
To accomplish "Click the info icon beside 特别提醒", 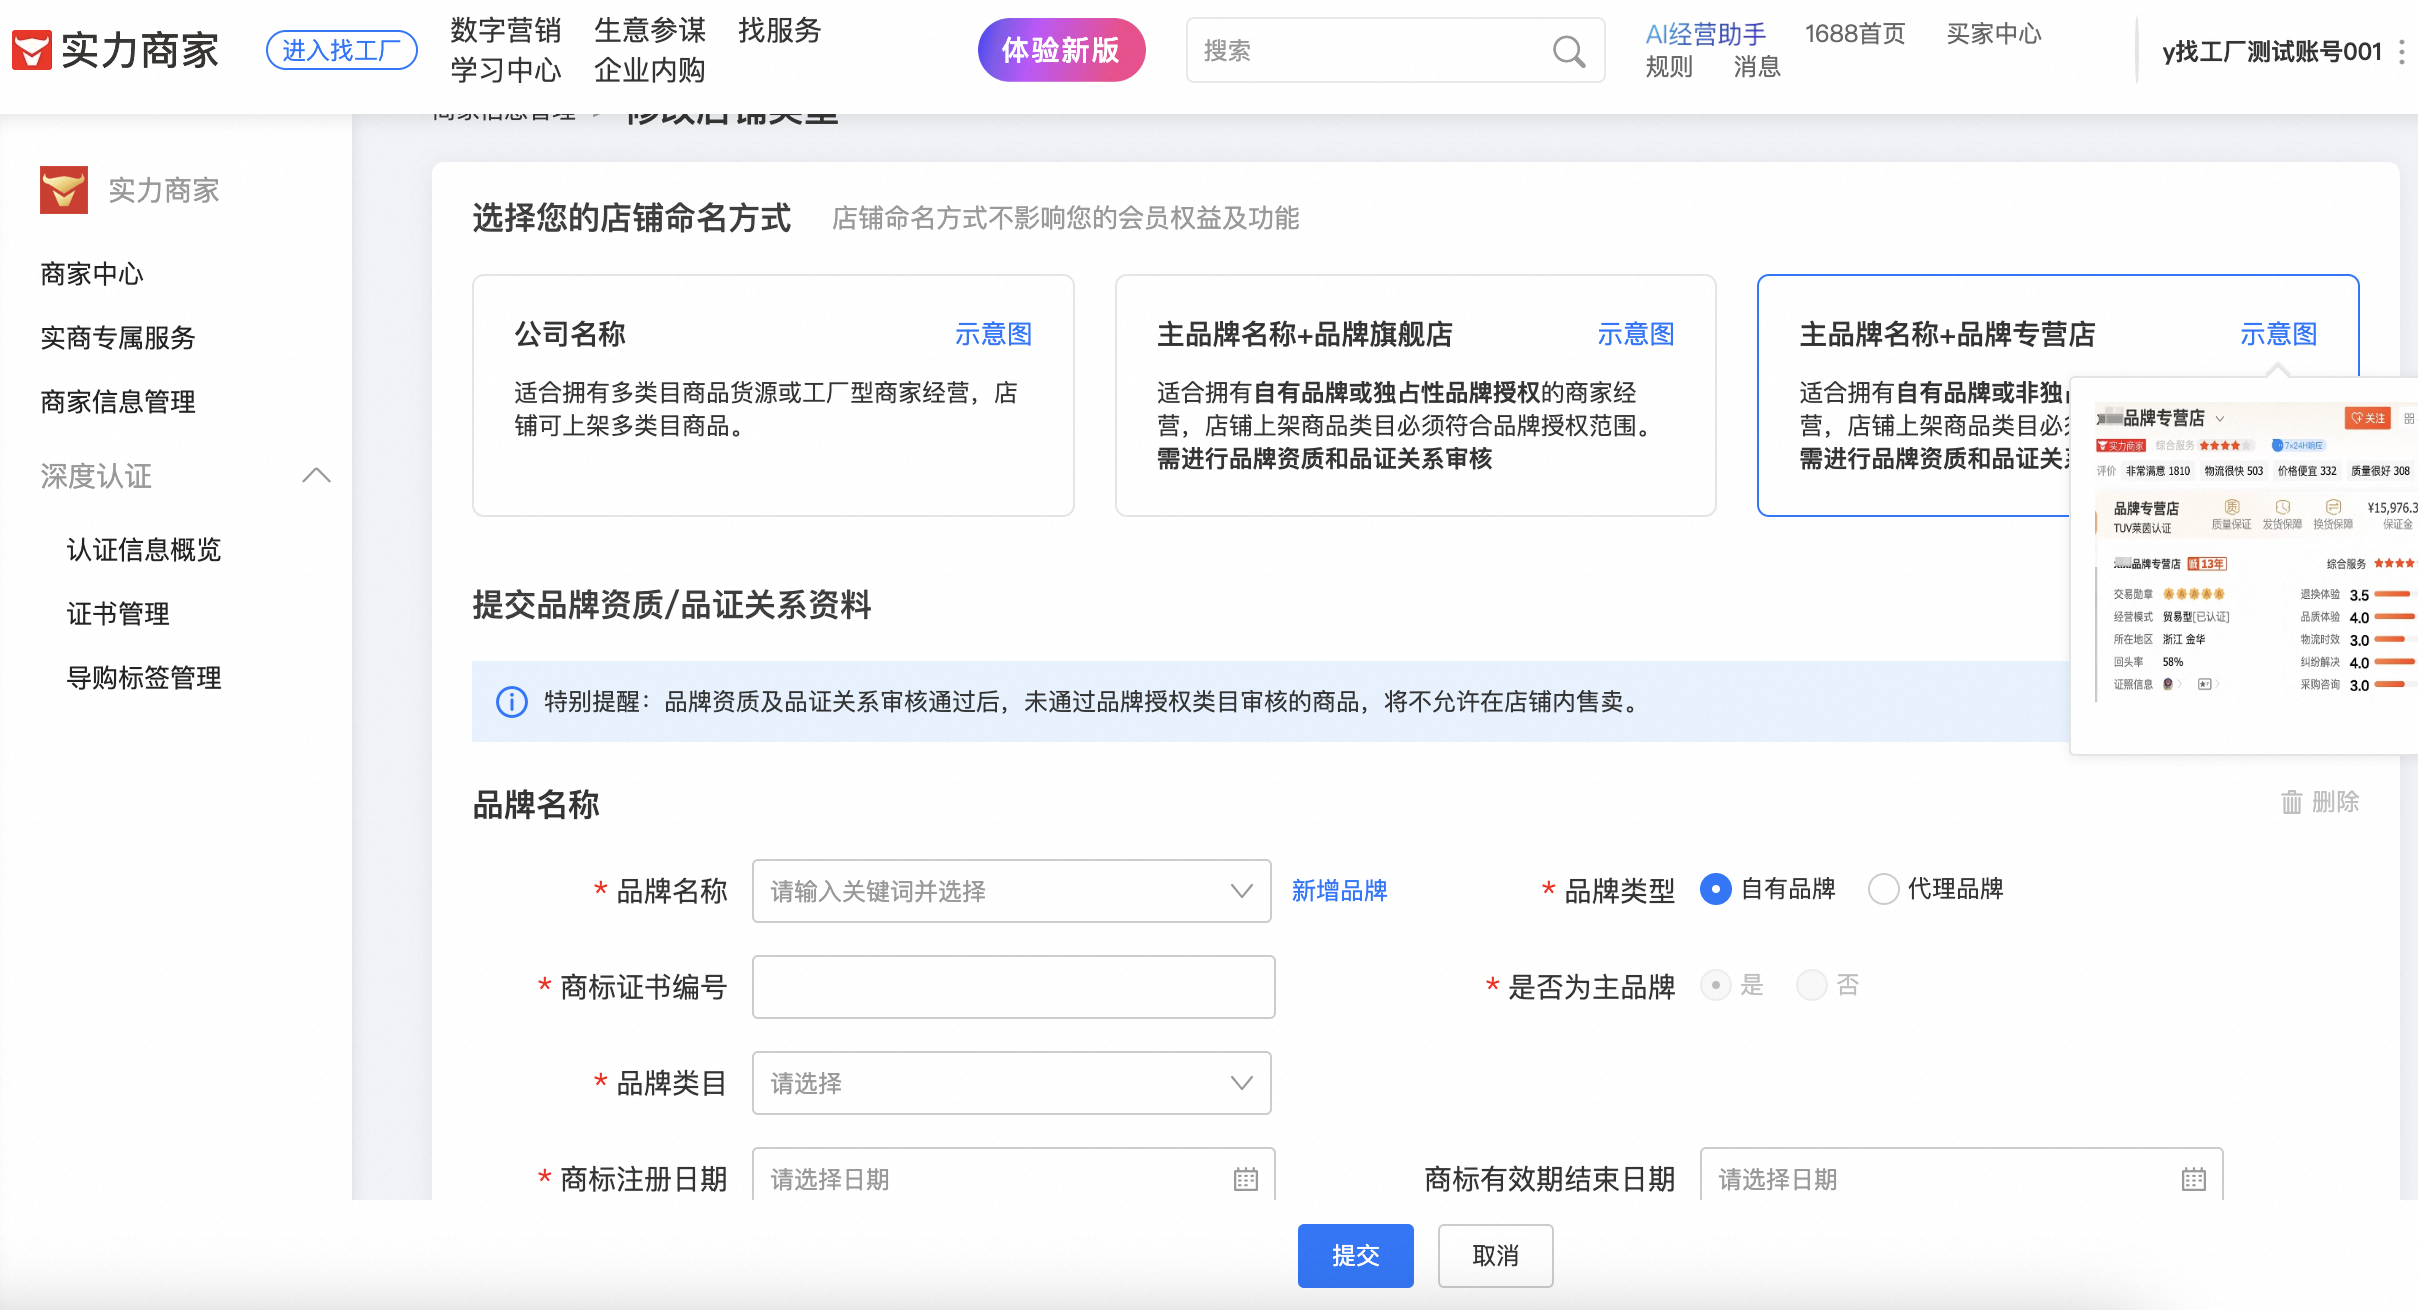I will (512, 702).
